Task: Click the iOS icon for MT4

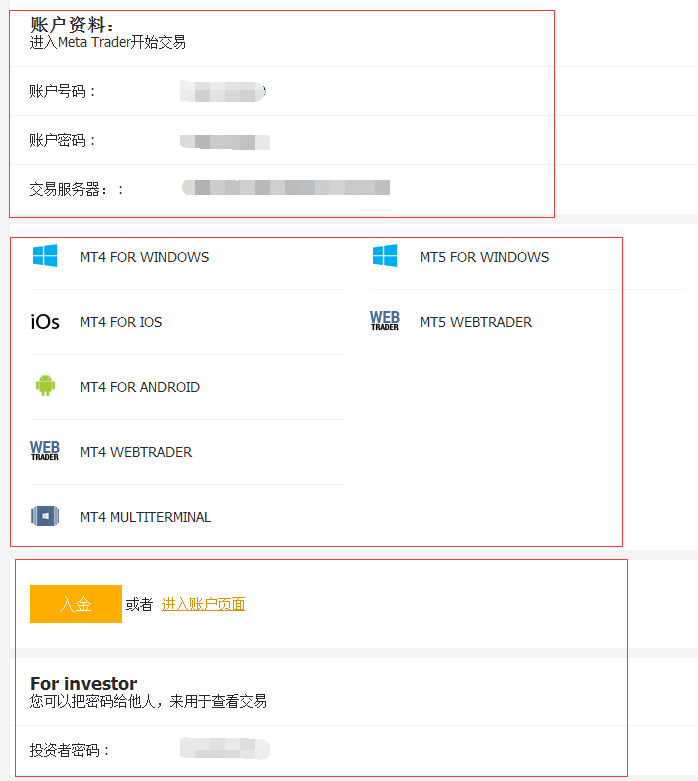Action: pyautogui.click(x=45, y=322)
